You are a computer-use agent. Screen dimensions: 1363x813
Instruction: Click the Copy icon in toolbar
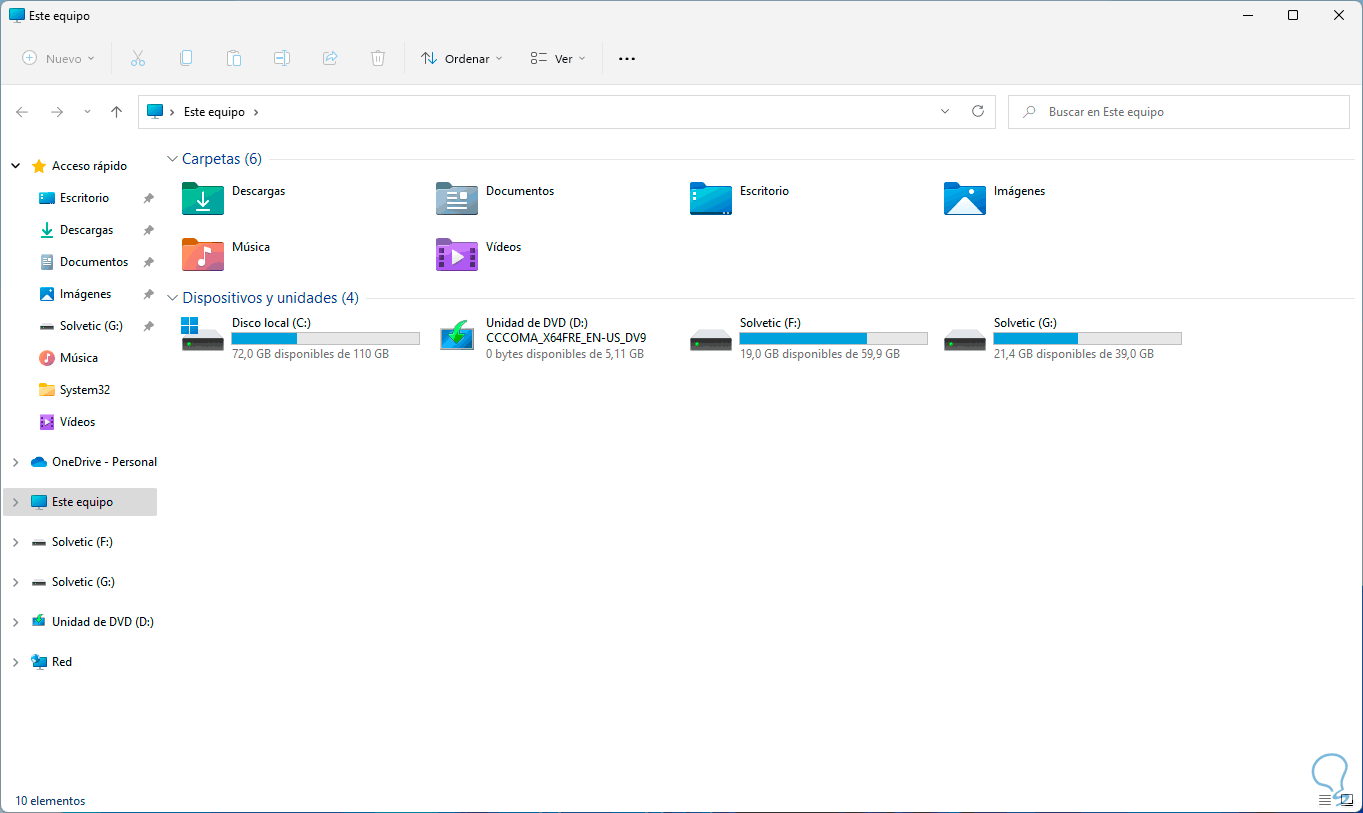[x=186, y=59]
